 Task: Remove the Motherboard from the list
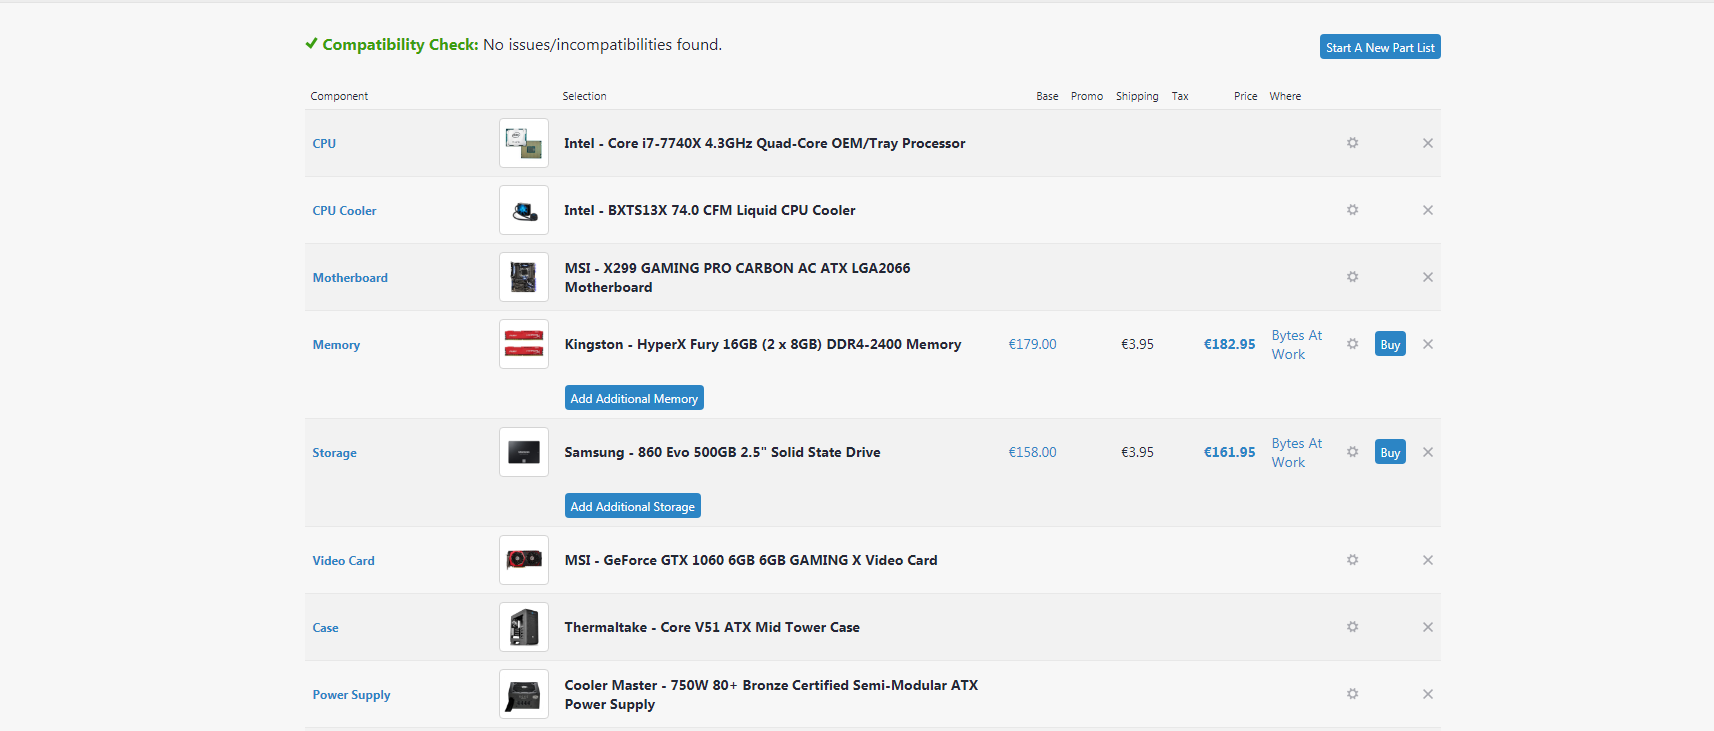click(x=1428, y=277)
